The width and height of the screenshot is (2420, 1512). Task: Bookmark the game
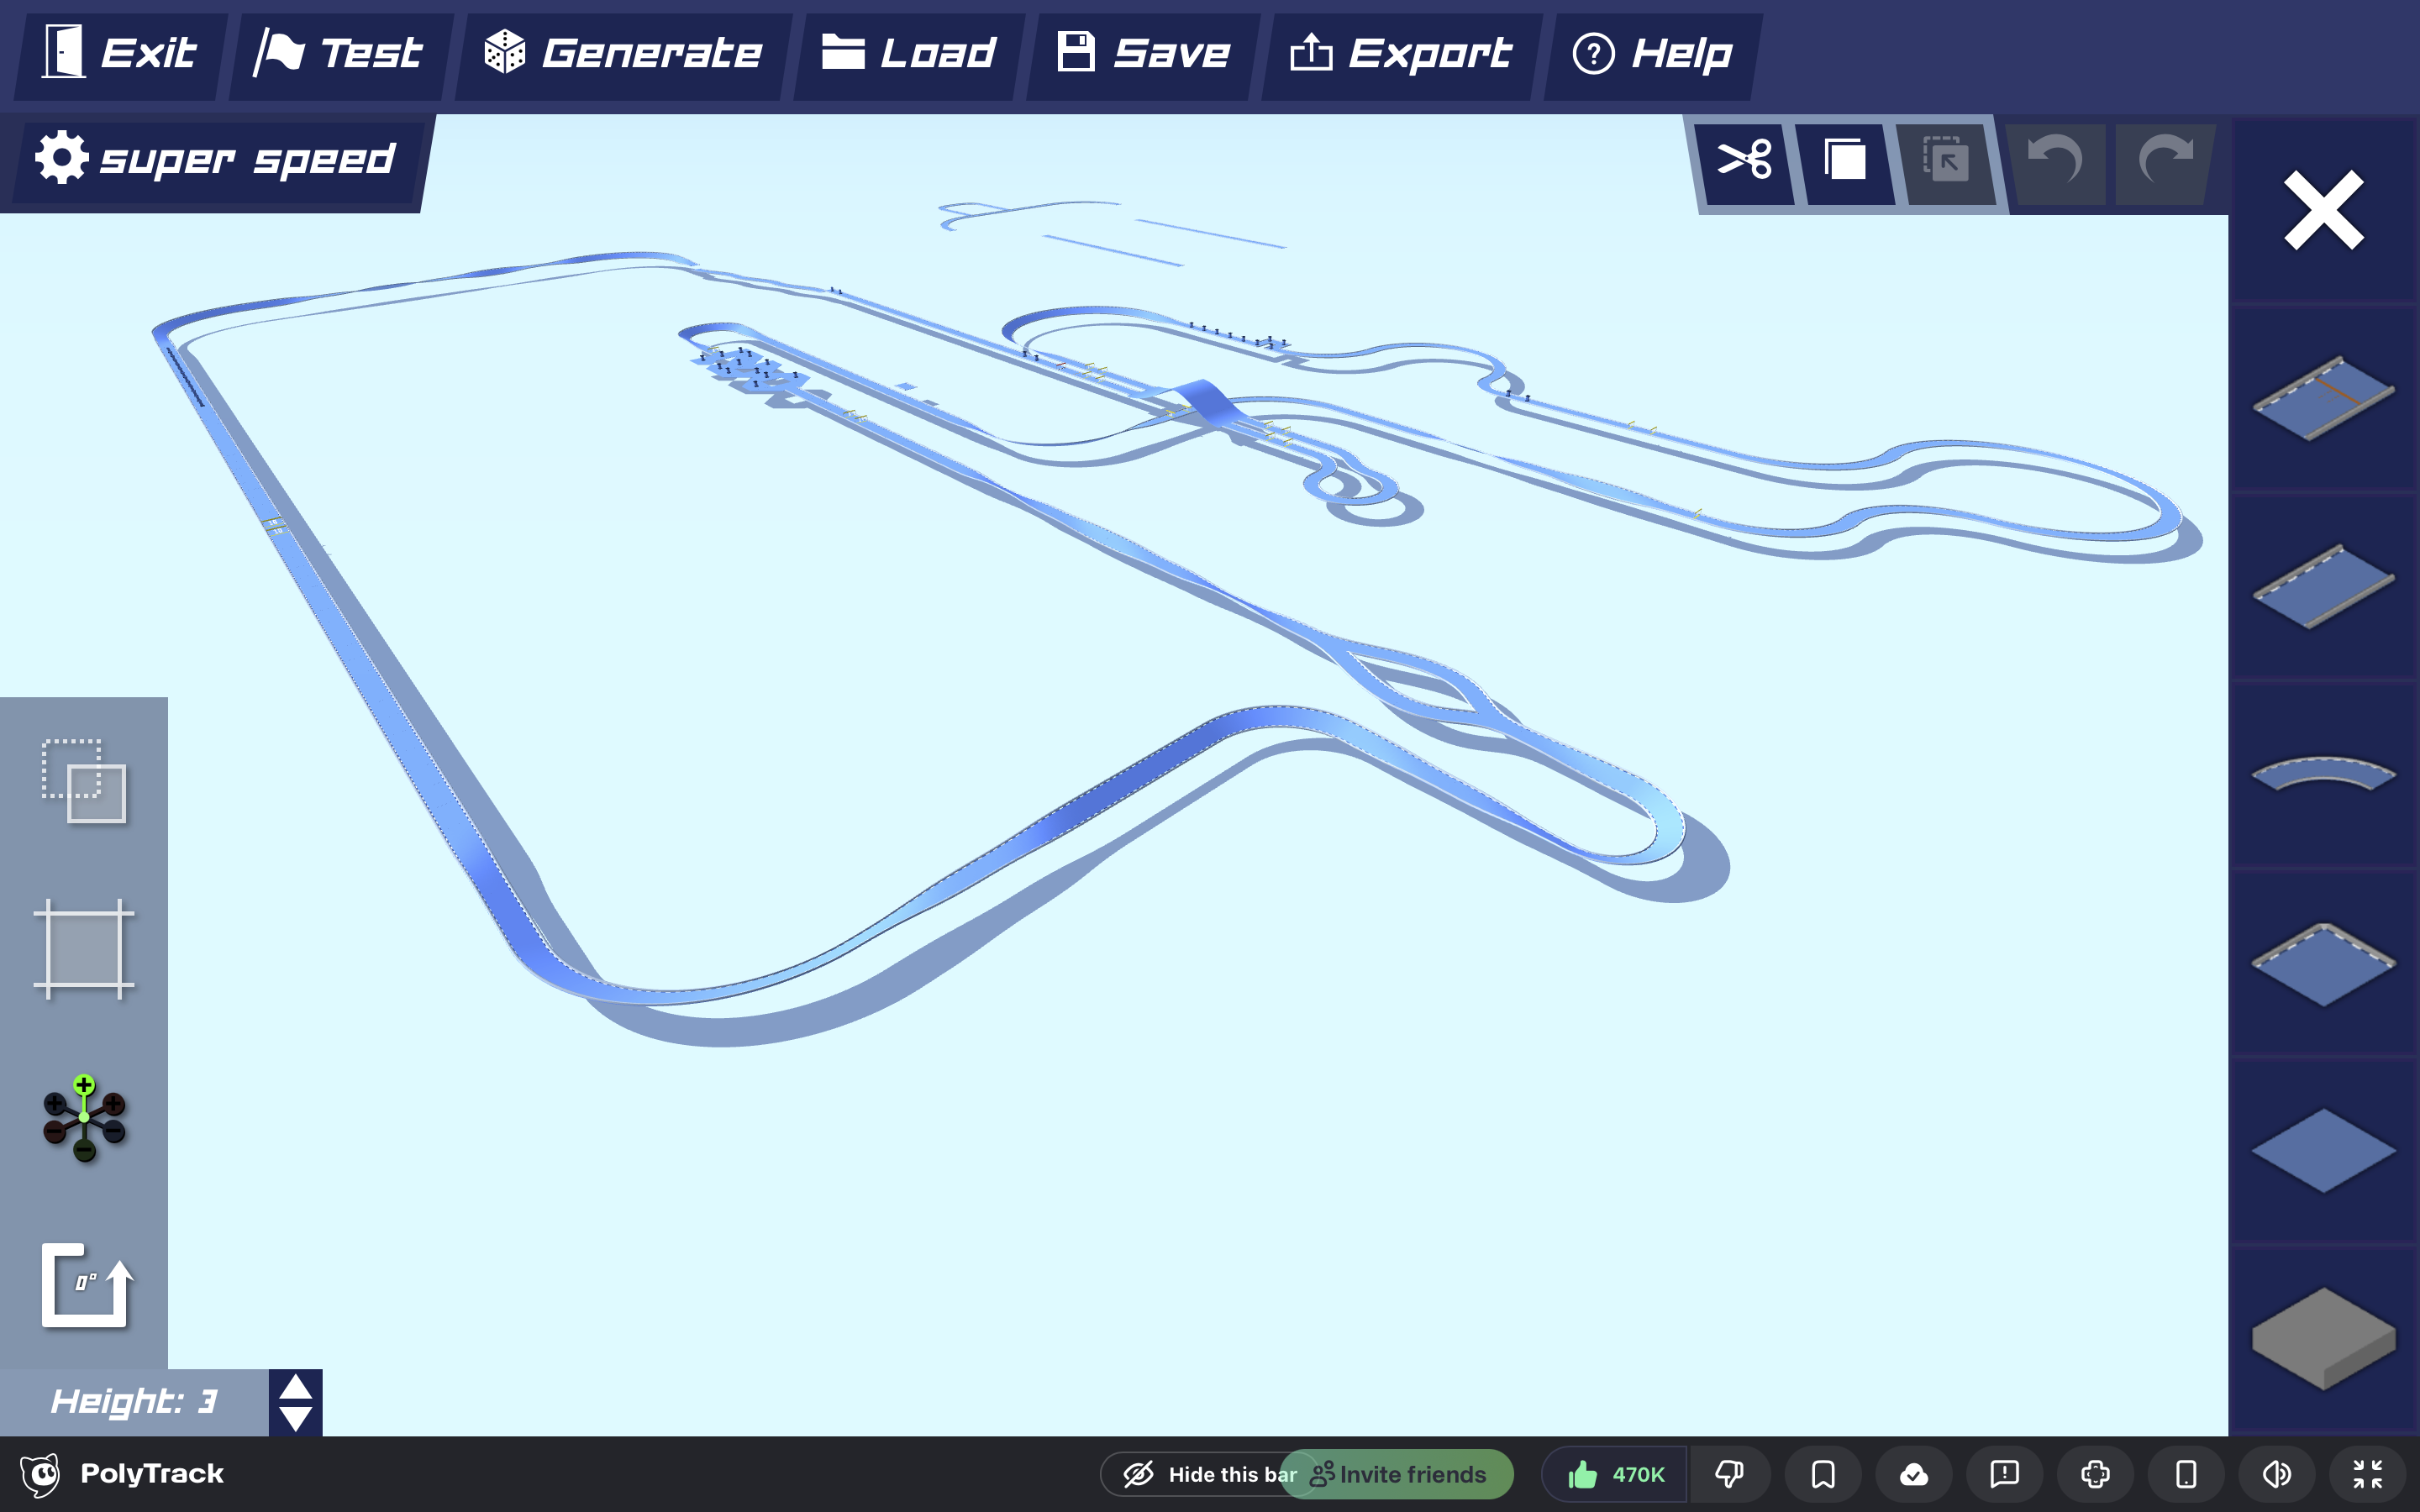pos(1823,1474)
